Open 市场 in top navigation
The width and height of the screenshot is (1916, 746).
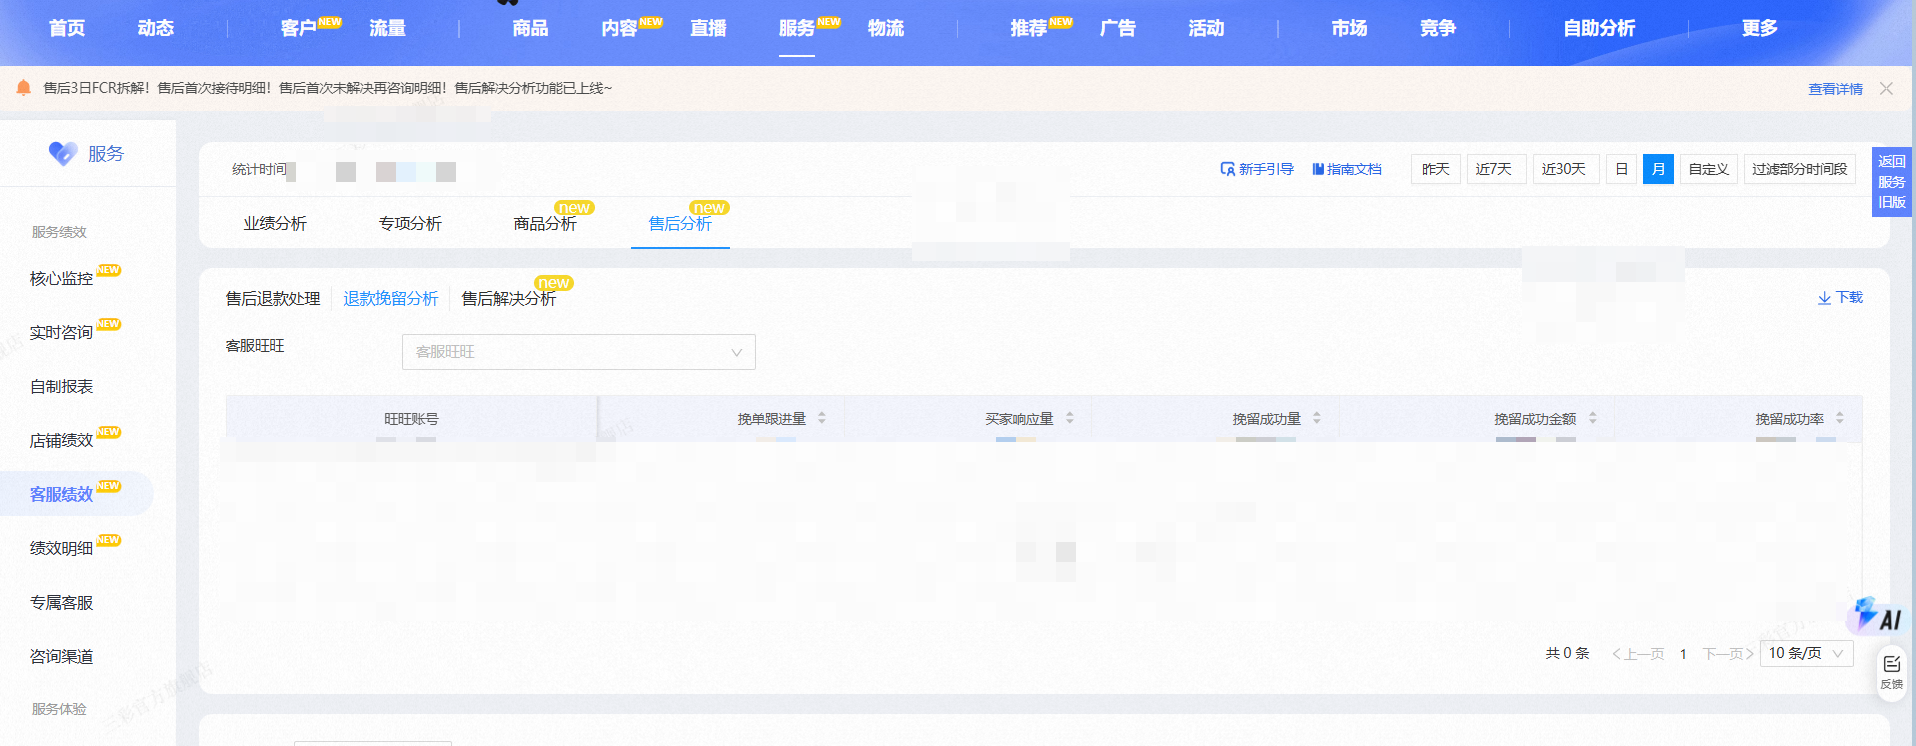point(1349,28)
